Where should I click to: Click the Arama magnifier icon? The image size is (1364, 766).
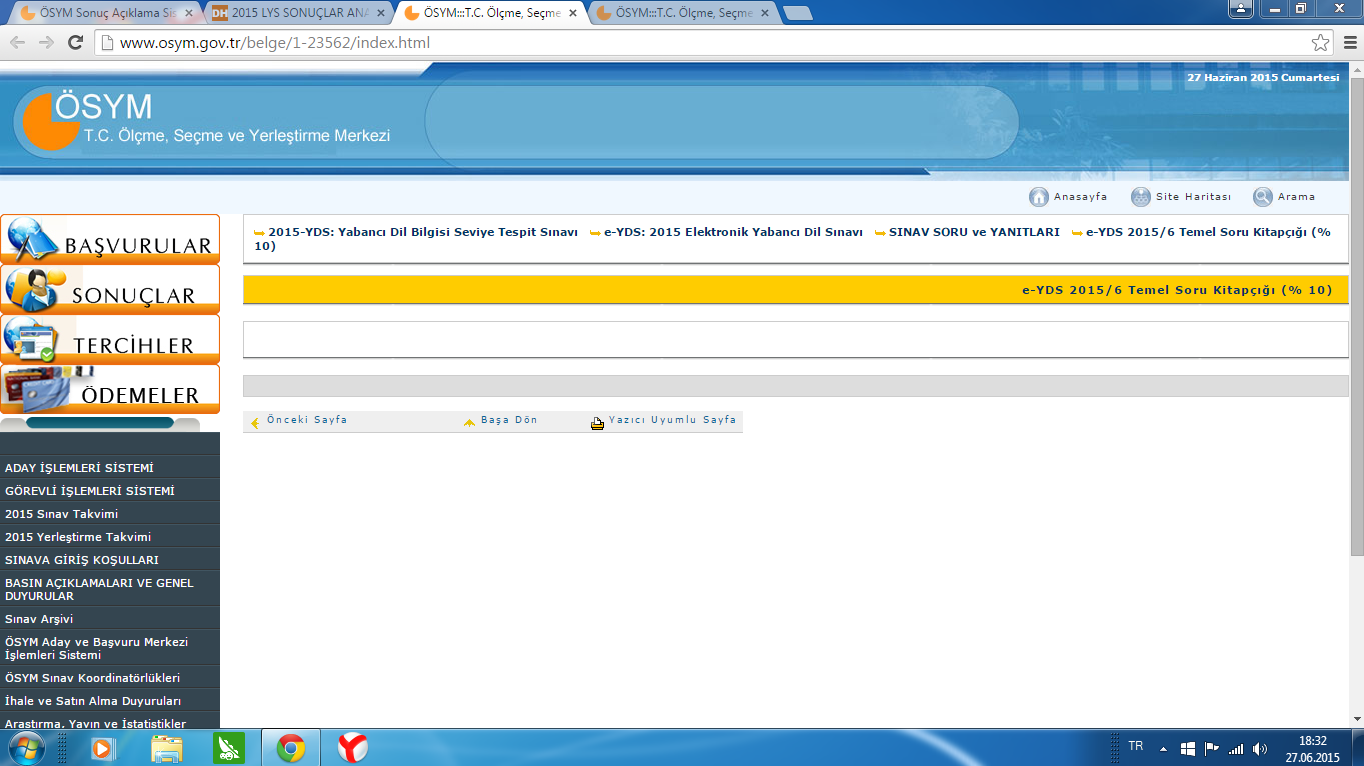point(1263,197)
